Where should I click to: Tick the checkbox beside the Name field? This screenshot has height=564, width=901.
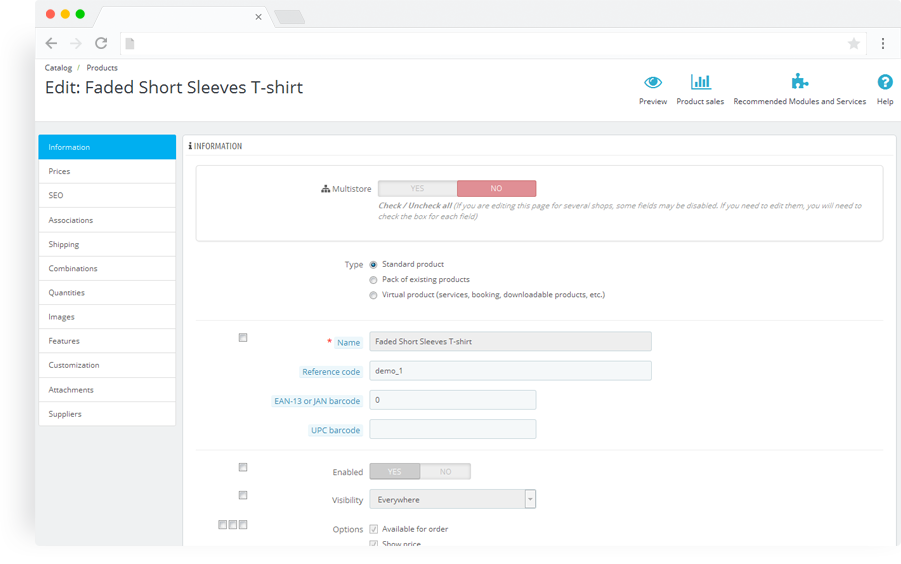coord(243,338)
